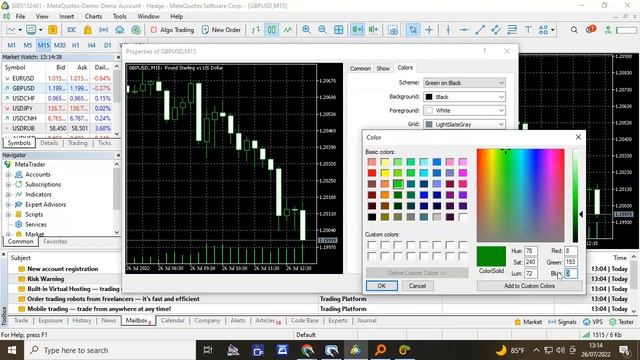Toggle chart shift button

[373, 30]
